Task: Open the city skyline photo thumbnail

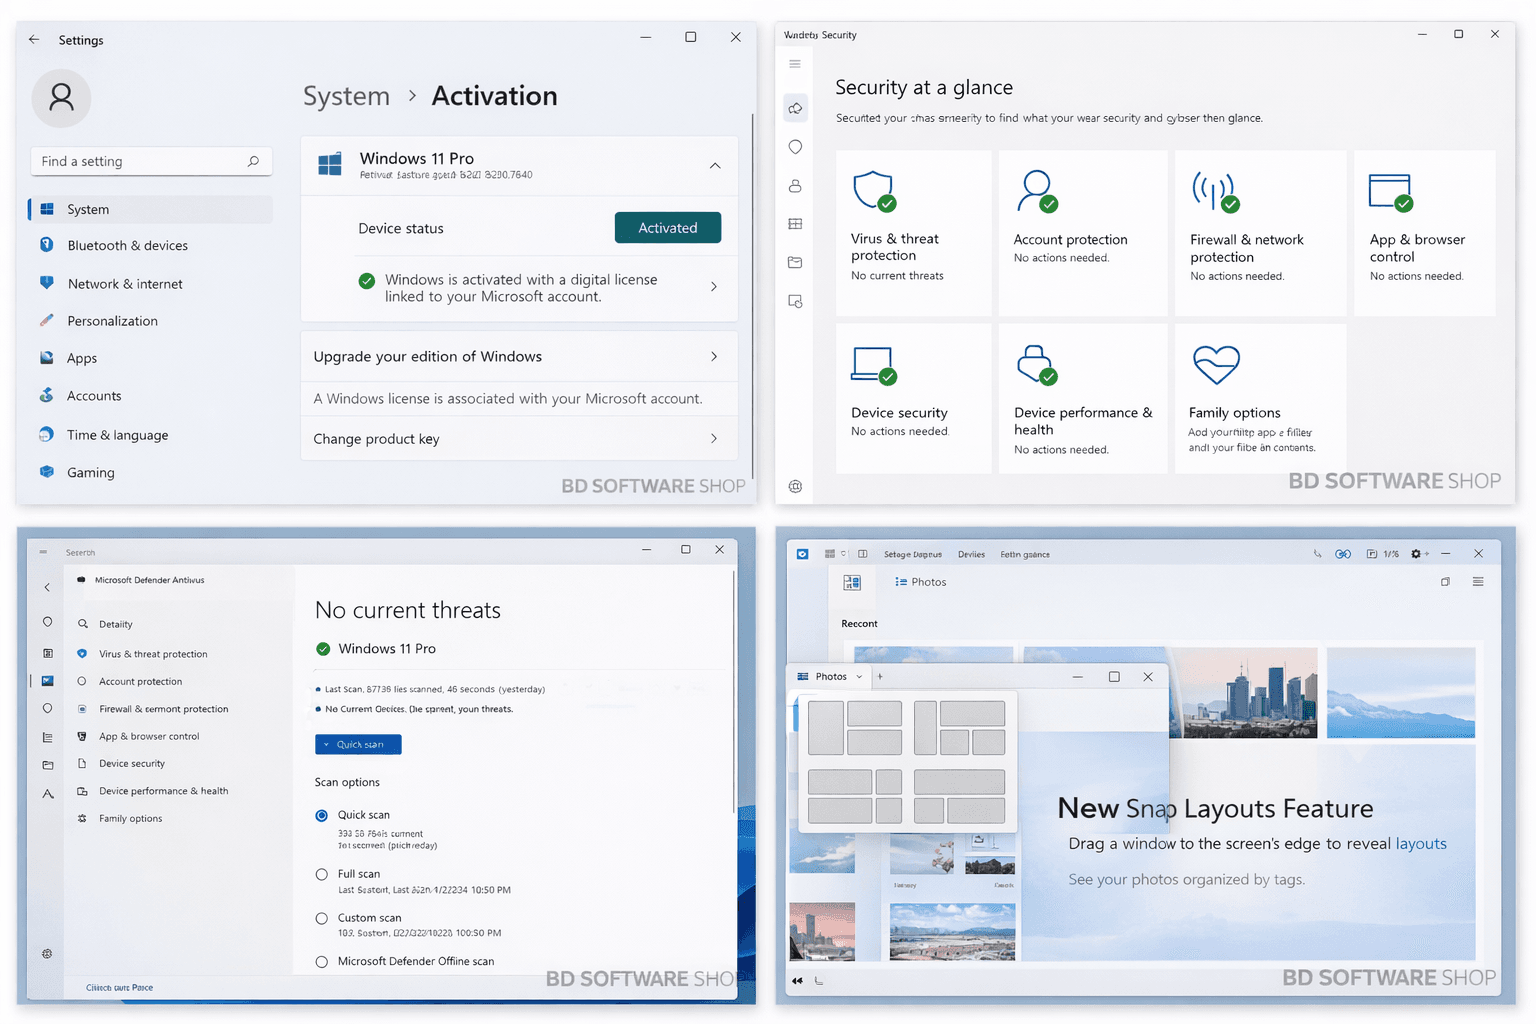Action: point(1244,692)
